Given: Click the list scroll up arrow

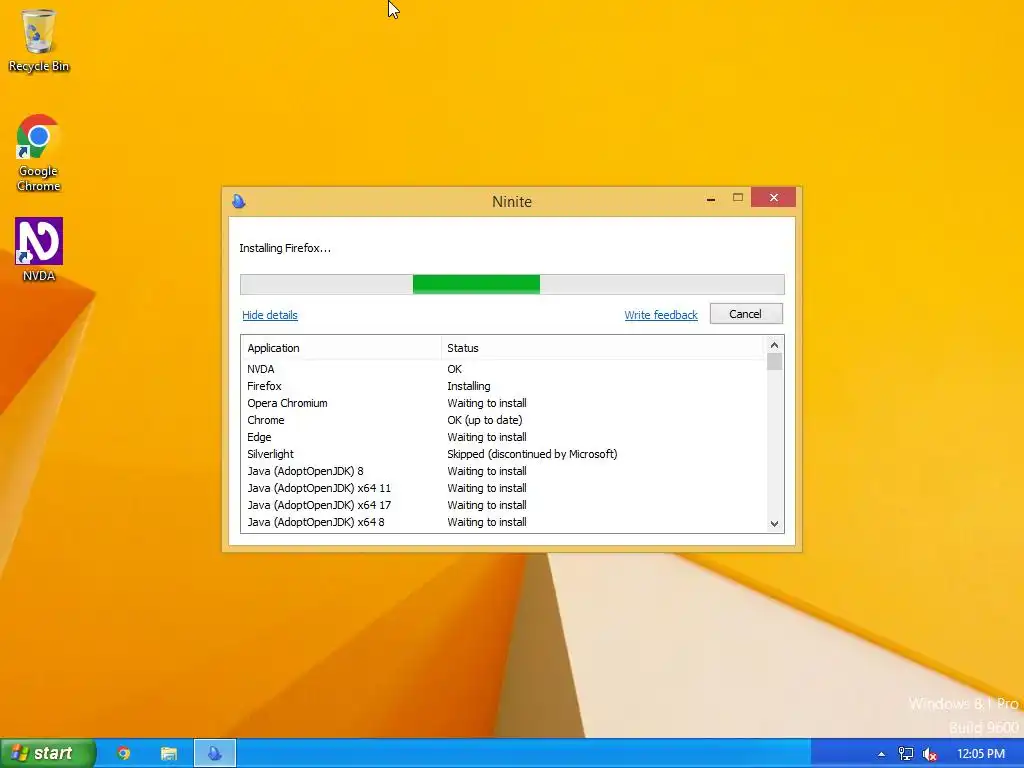Looking at the screenshot, I should (x=775, y=345).
